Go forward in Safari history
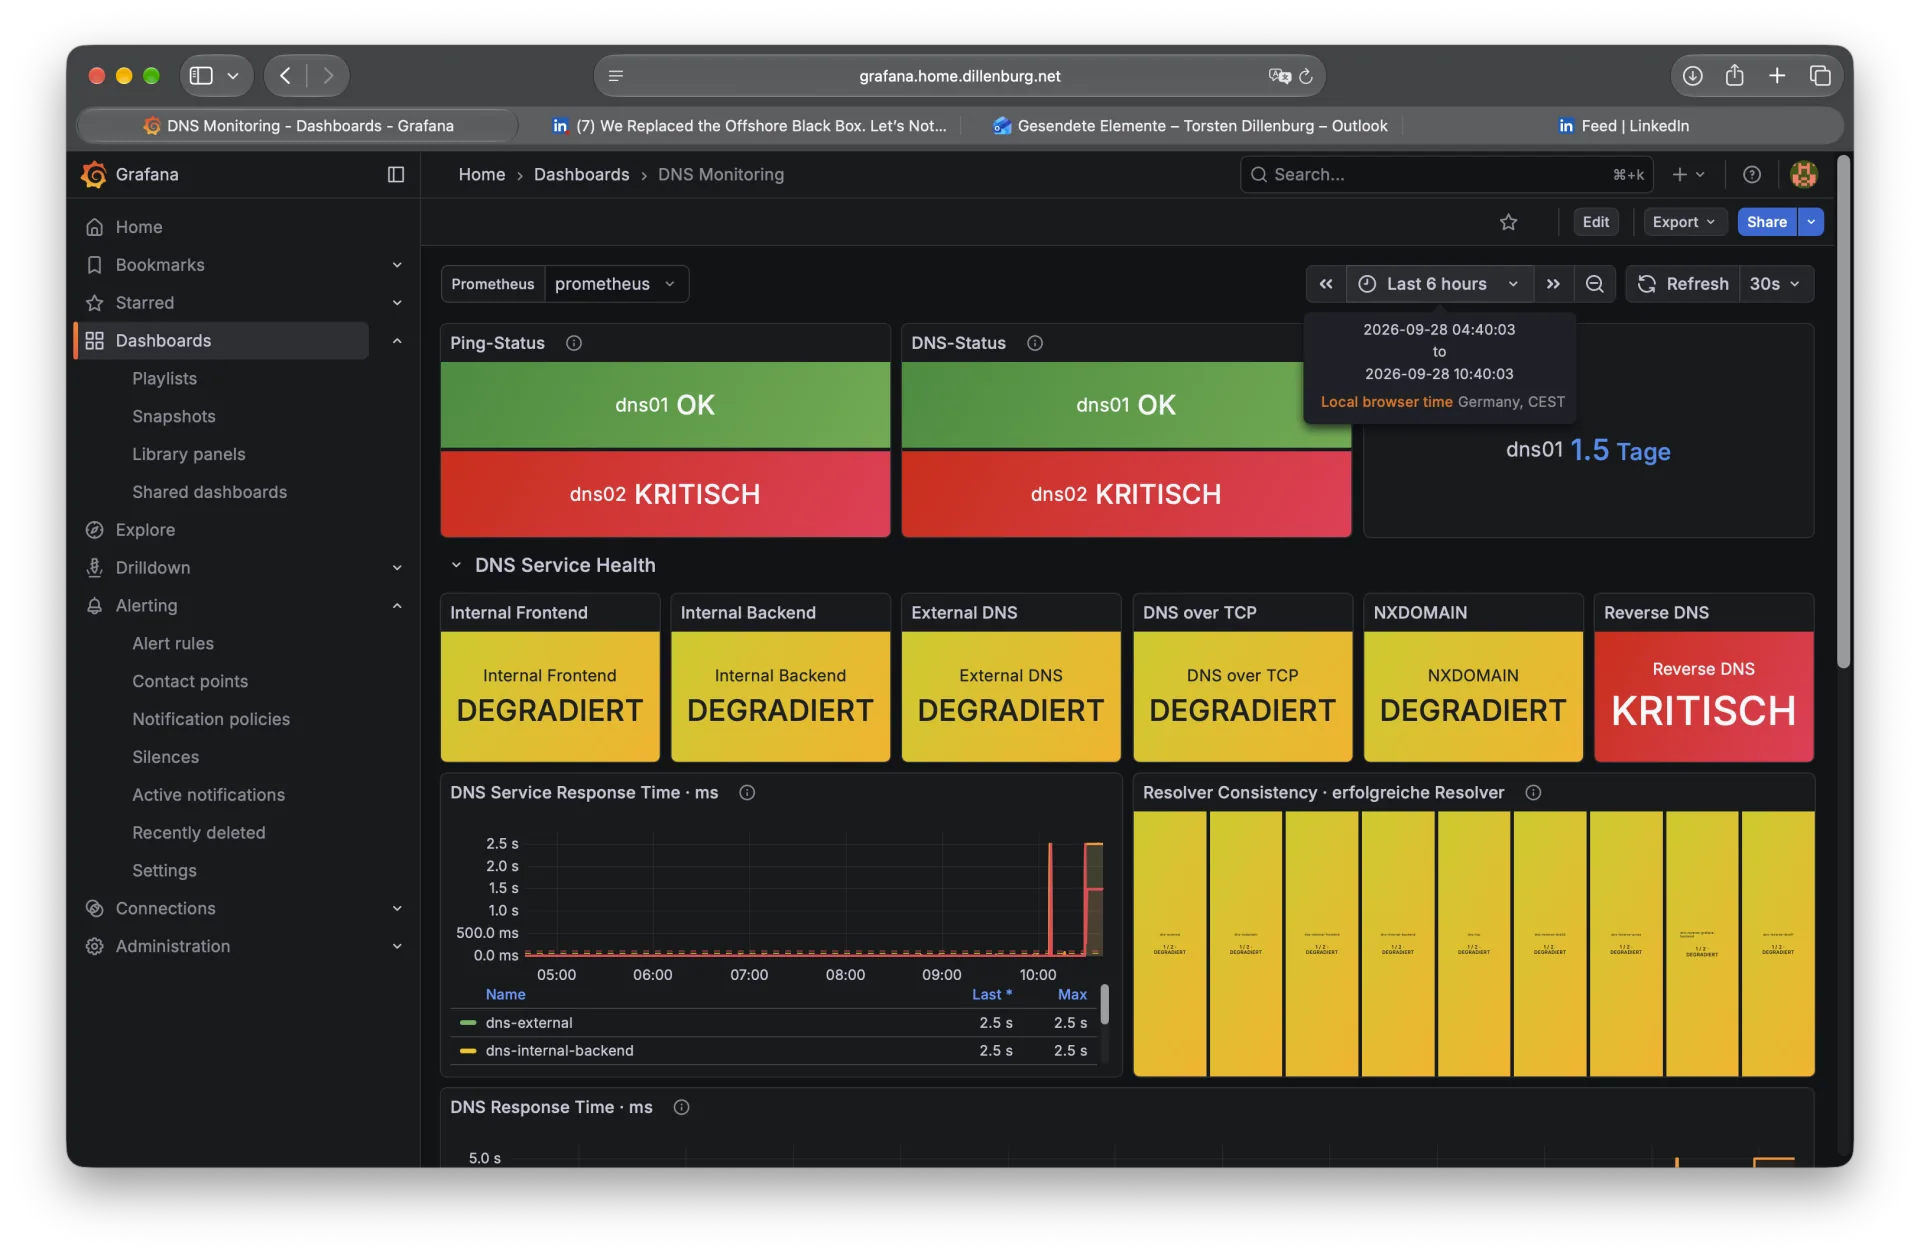The width and height of the screenshot is (1920, 1255). point(327,75)
